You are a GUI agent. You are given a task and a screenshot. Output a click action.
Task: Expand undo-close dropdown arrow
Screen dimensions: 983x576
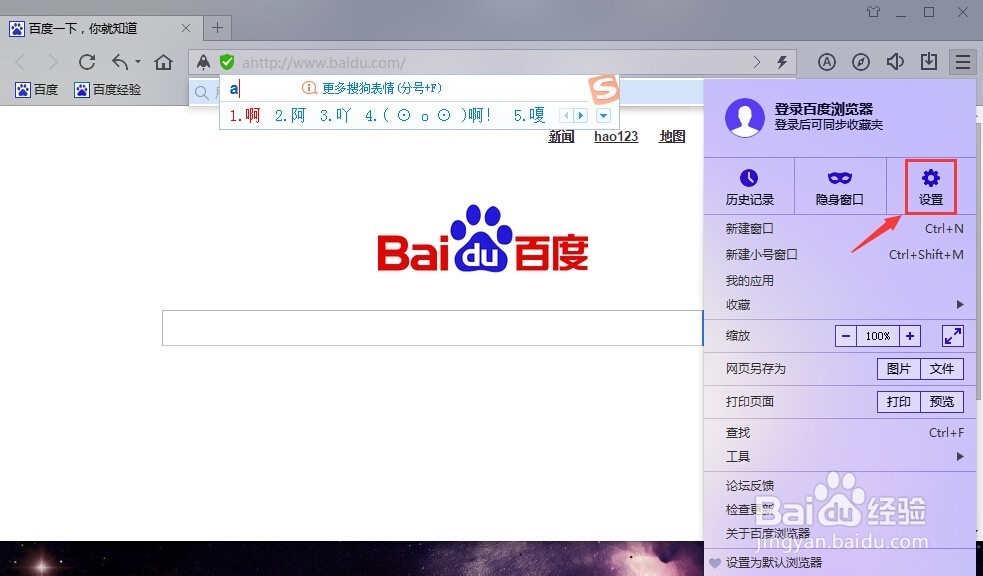click(x=138, y=62)
